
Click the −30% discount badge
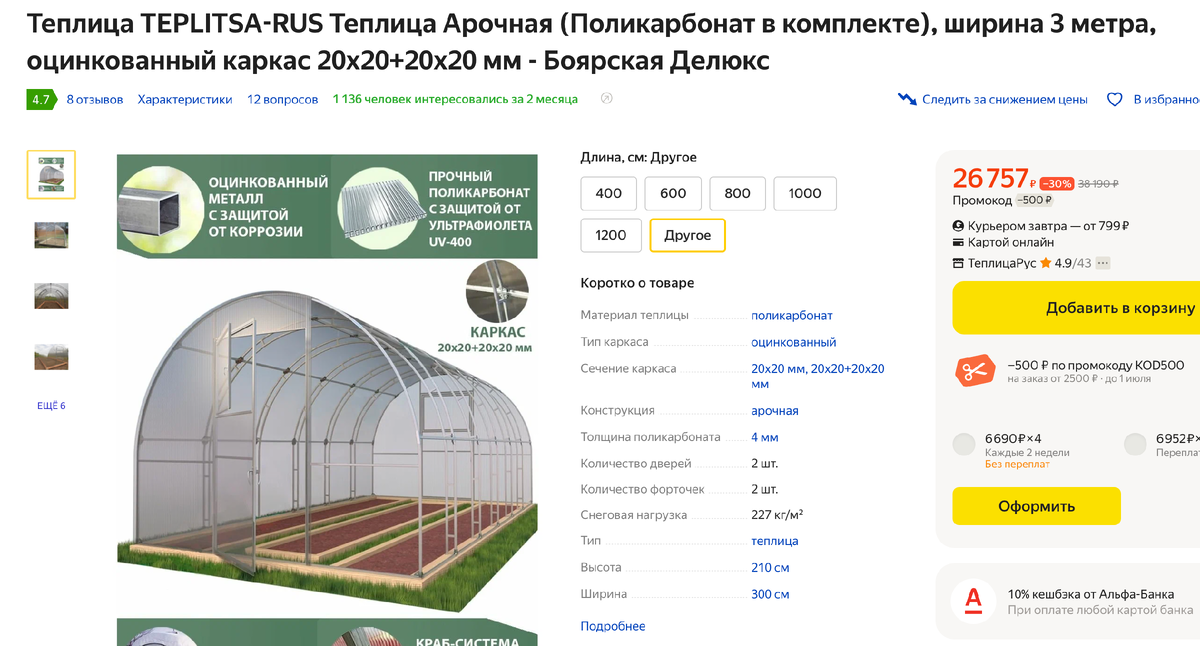[1057, 184]
